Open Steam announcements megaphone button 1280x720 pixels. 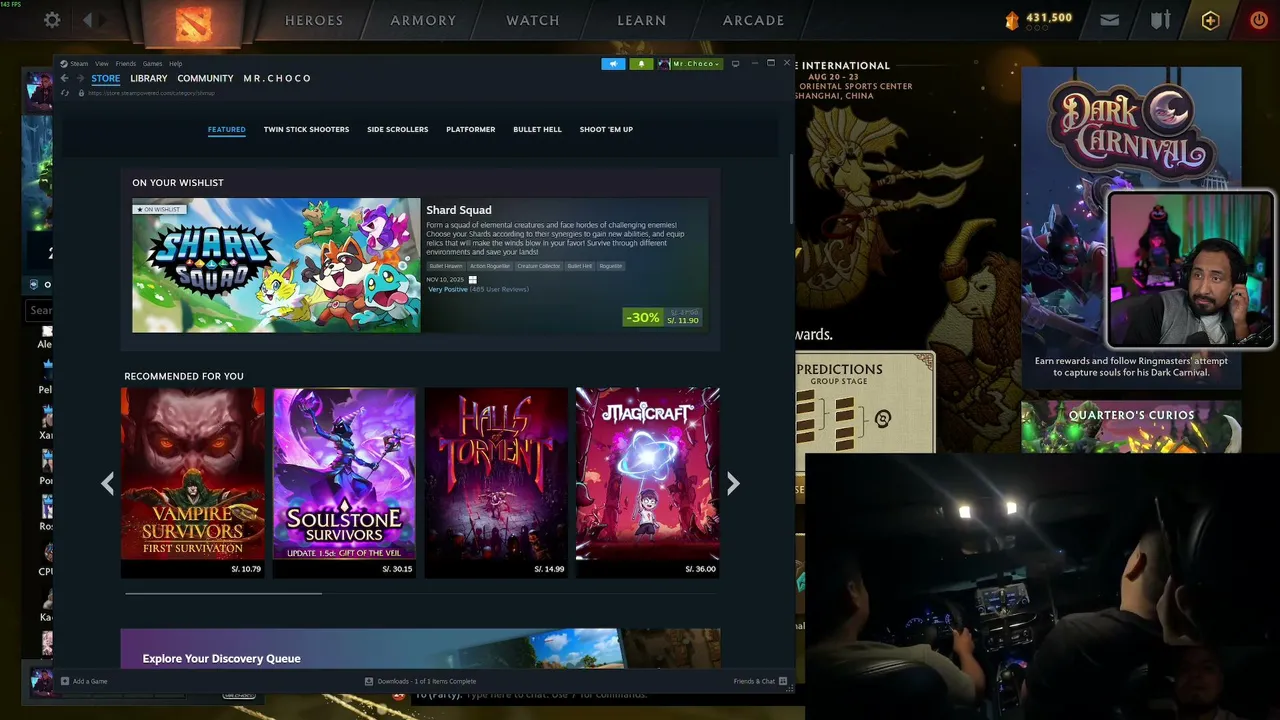[x=614, y=64]
